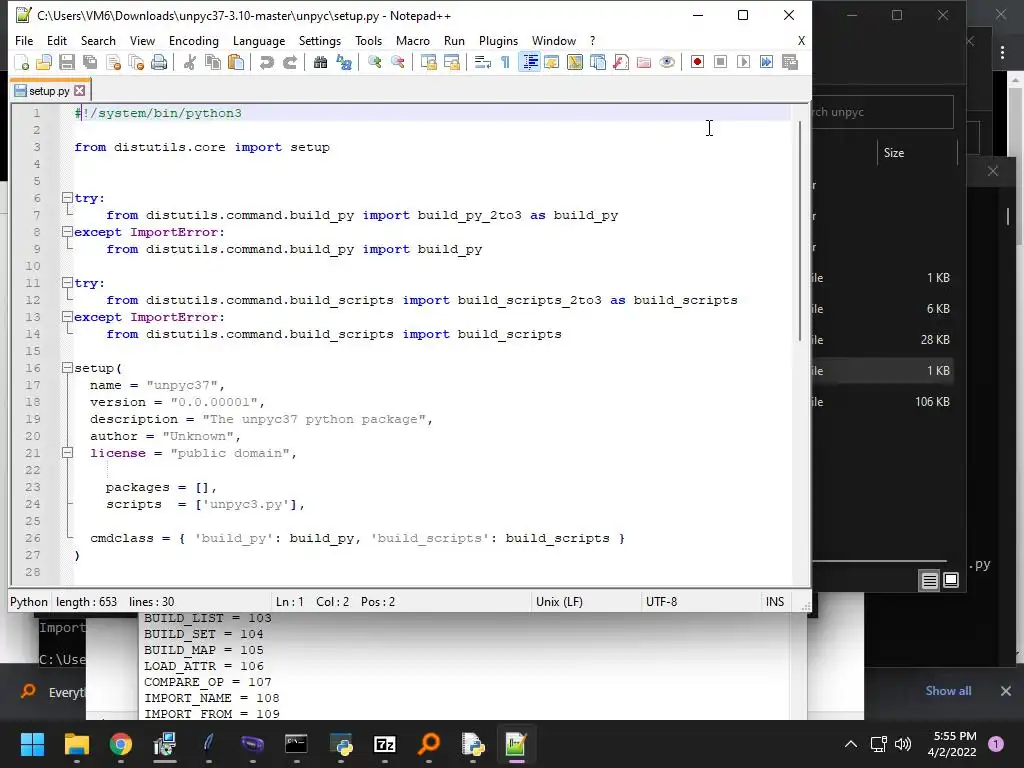This screenshot has height=768, width=1024.
Task: Start macro recording with red dot icon
Action: coord(697,62)
